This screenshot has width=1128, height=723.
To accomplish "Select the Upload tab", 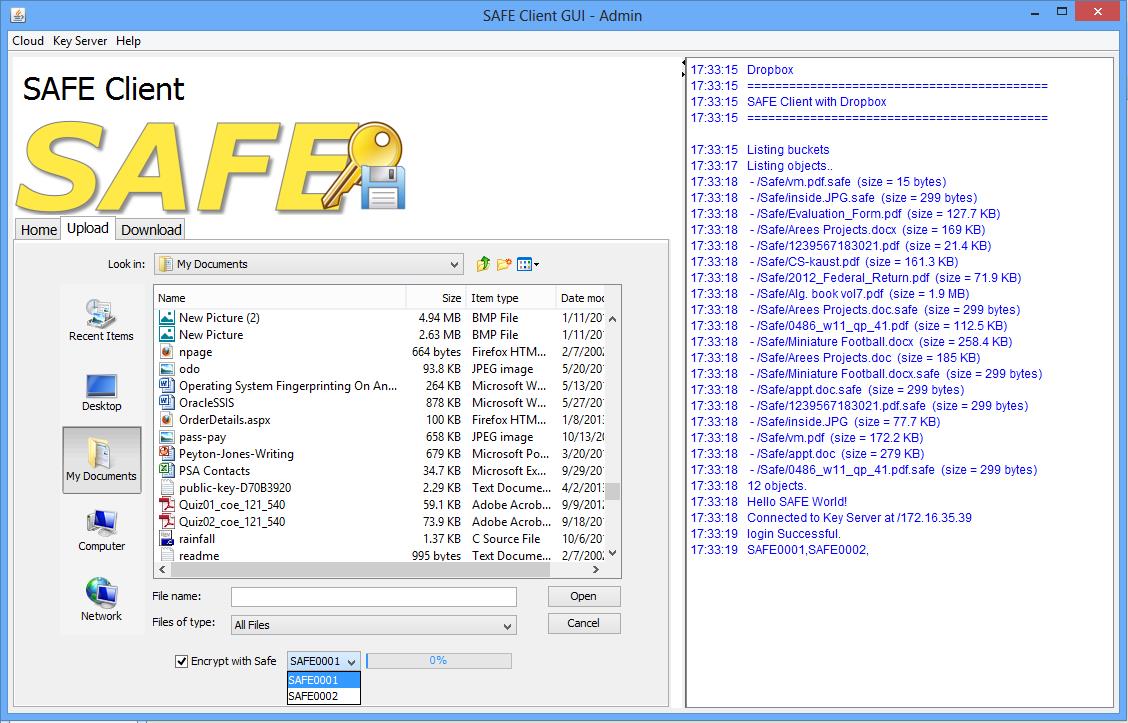I will [x=88, y=228].
